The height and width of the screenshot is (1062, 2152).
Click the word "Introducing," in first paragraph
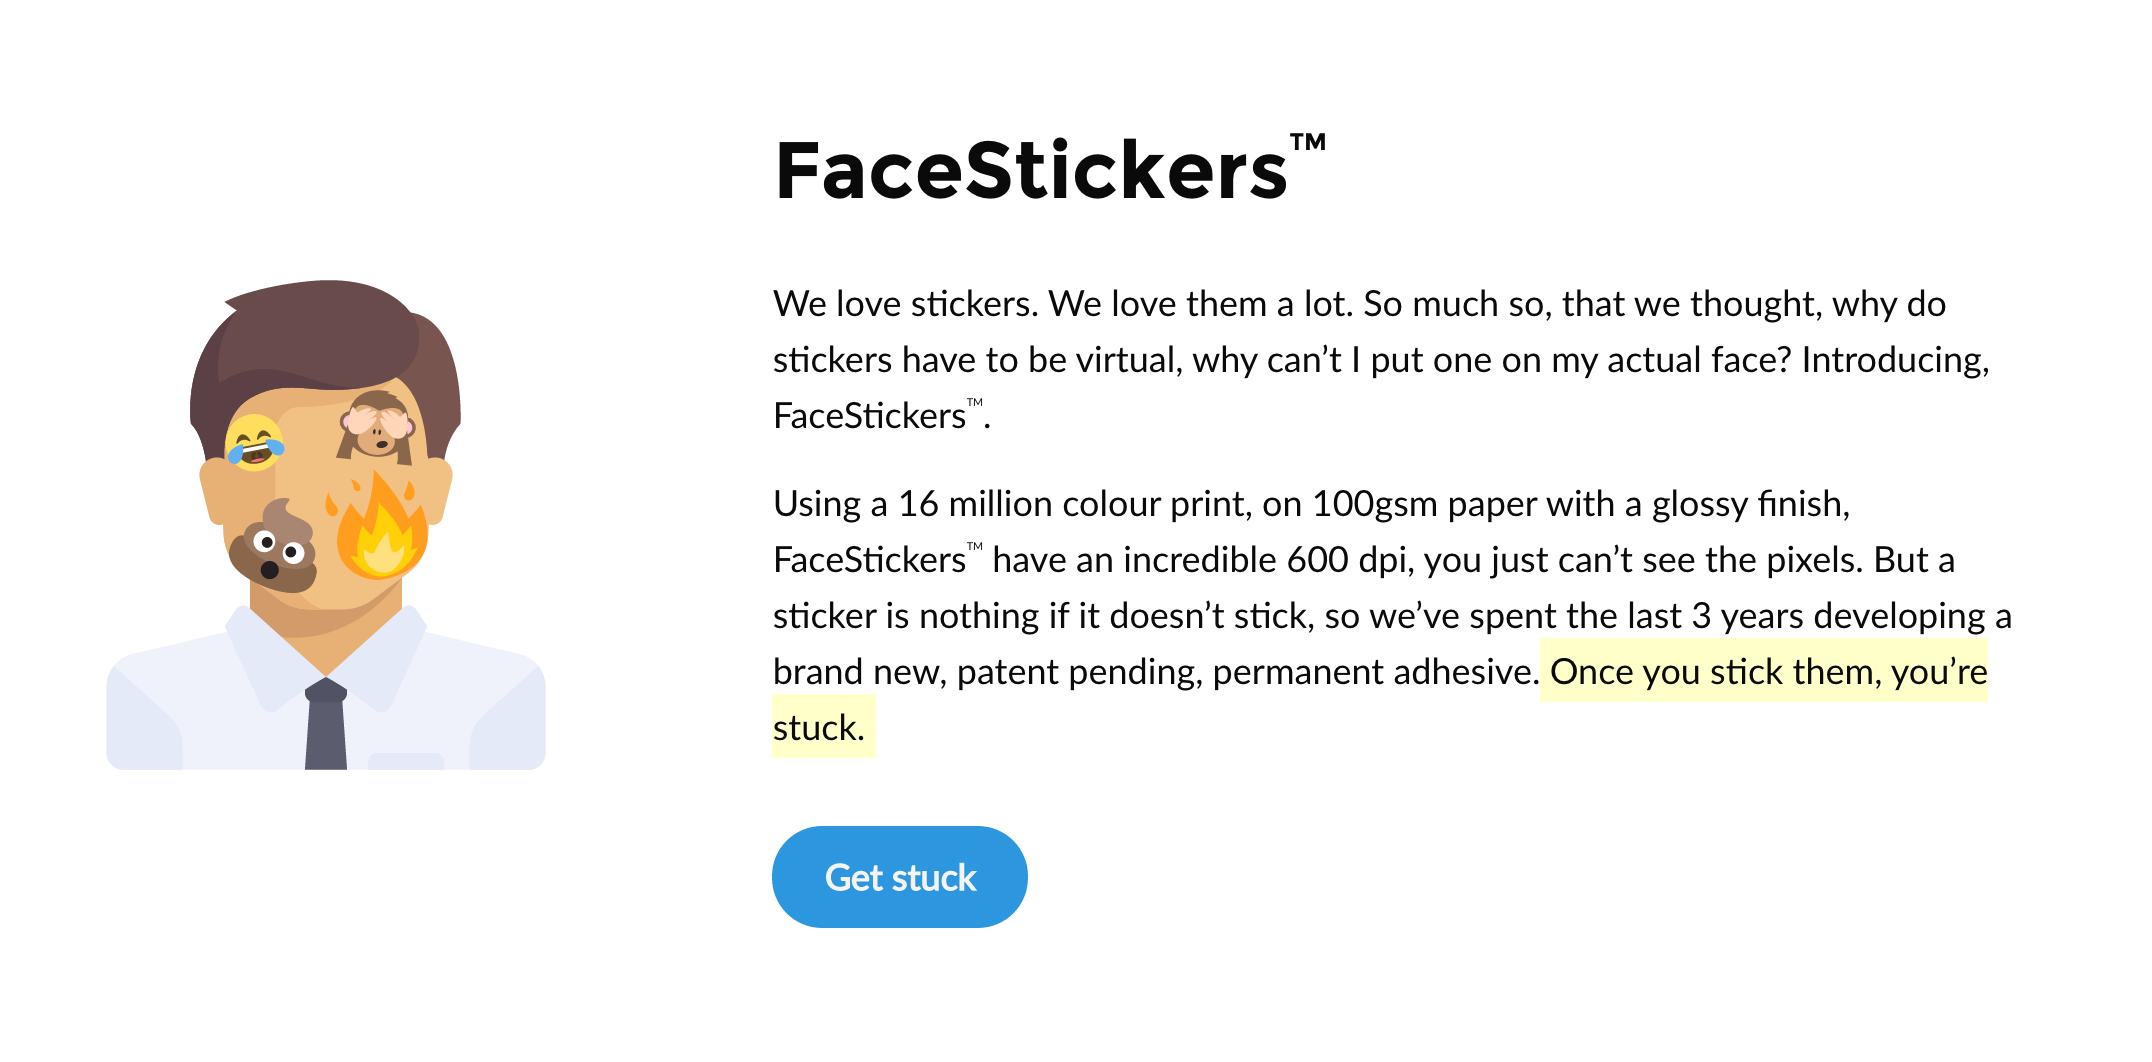pos(1895,360)
